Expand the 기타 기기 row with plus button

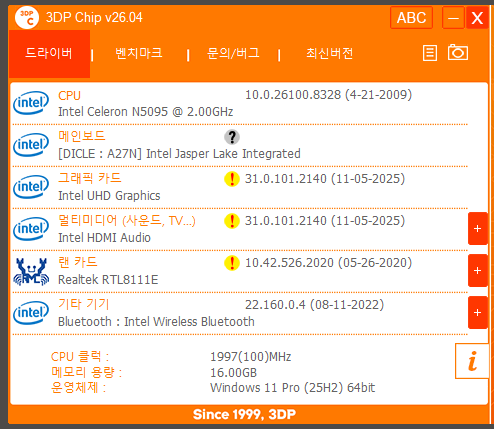coord(478,313)
